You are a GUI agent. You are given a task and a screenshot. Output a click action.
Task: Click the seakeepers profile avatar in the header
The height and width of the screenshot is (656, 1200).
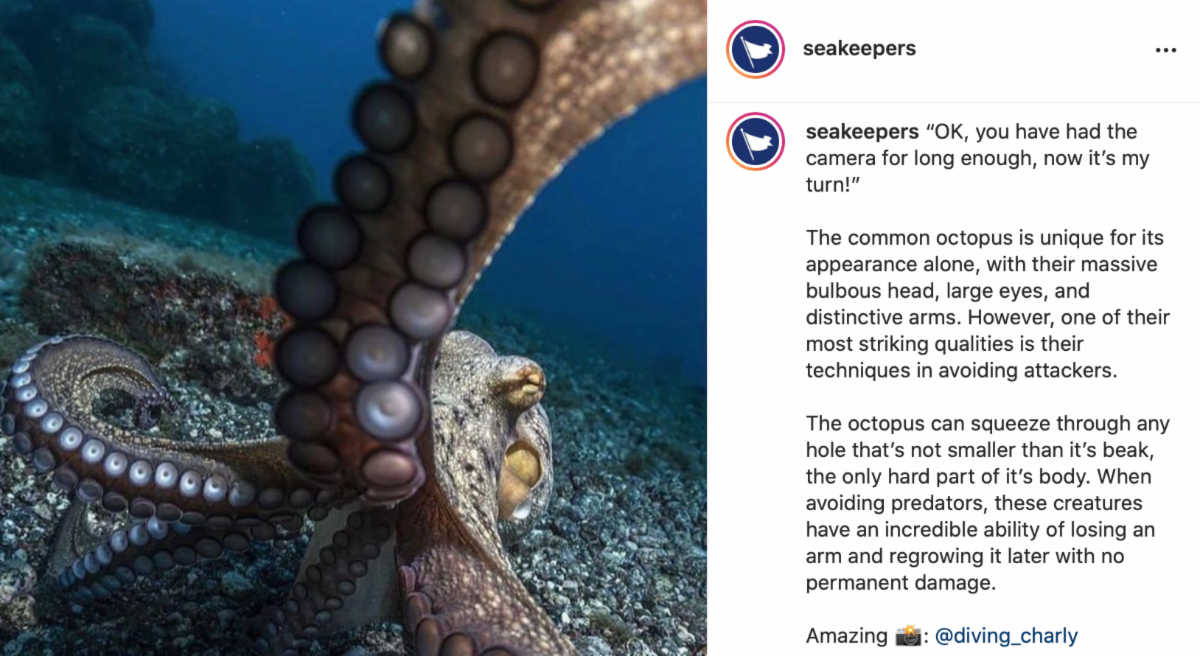click(x=756, y=49)
